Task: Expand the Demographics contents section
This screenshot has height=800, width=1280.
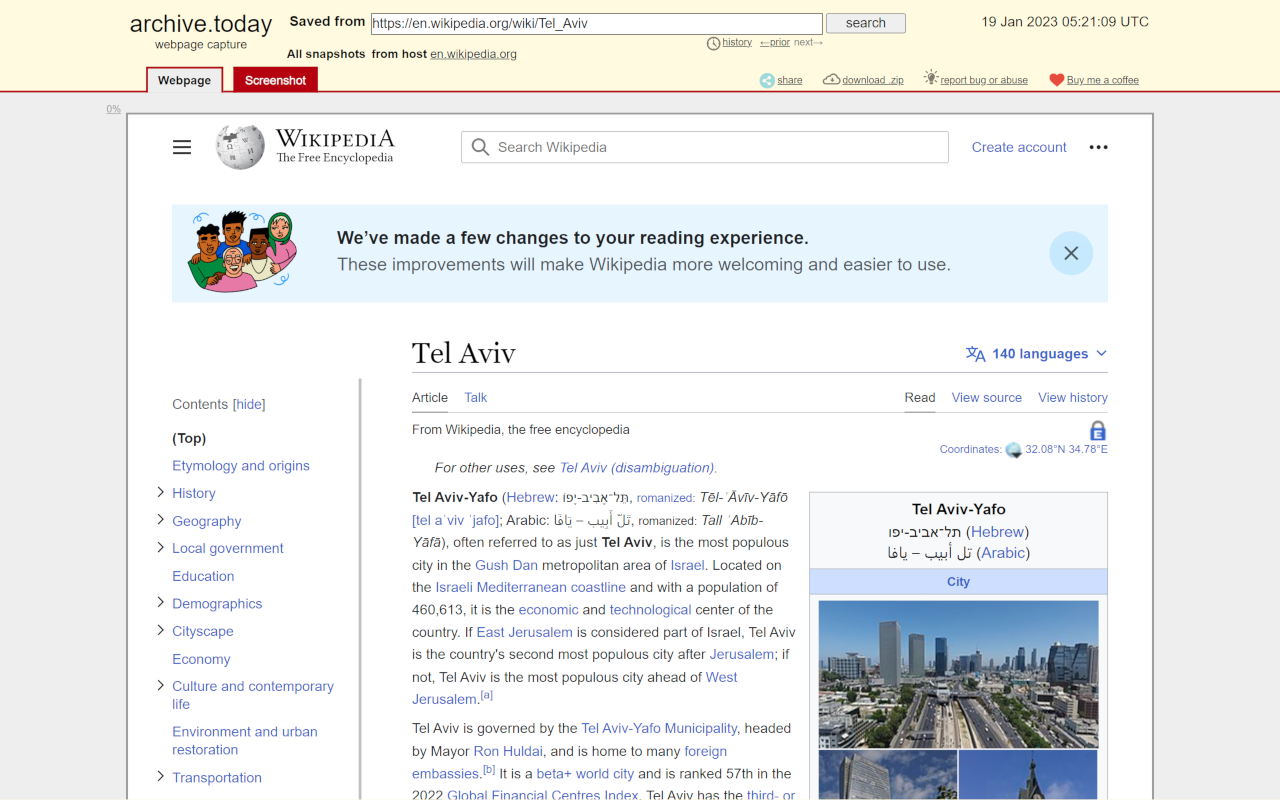Action: click(160, 602)
